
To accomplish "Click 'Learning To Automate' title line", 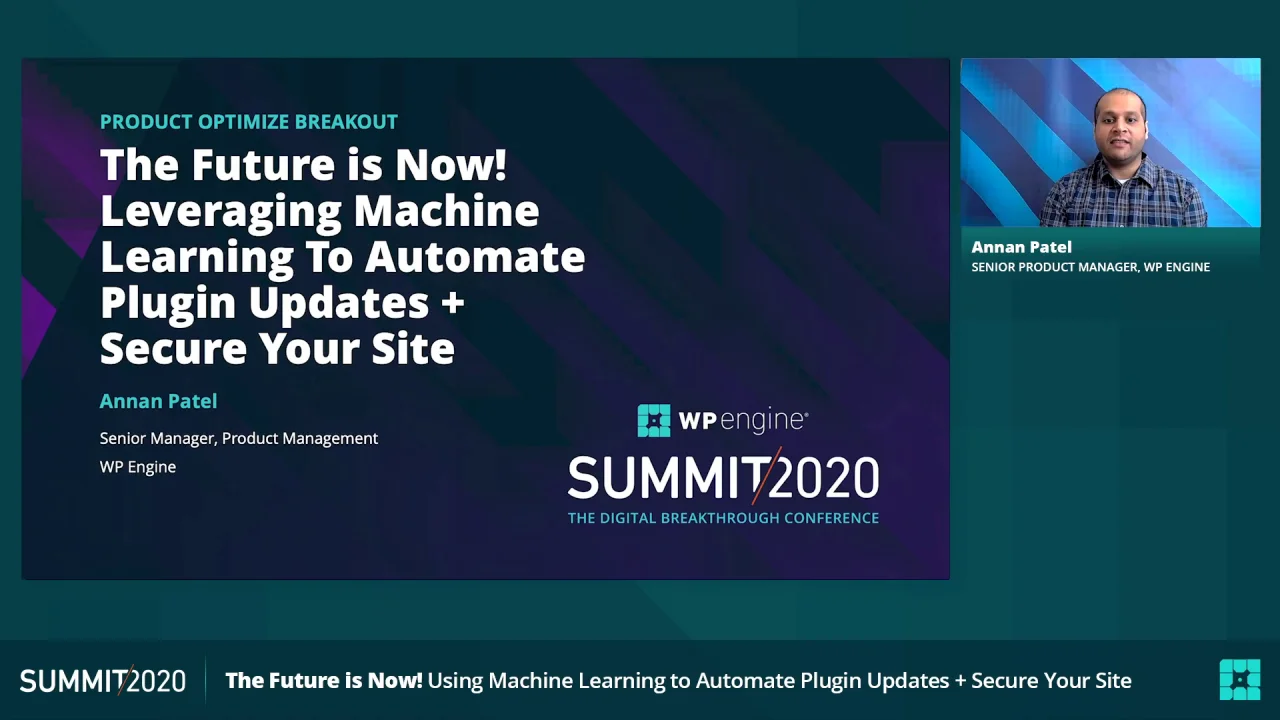I will [x=343, y=257].
